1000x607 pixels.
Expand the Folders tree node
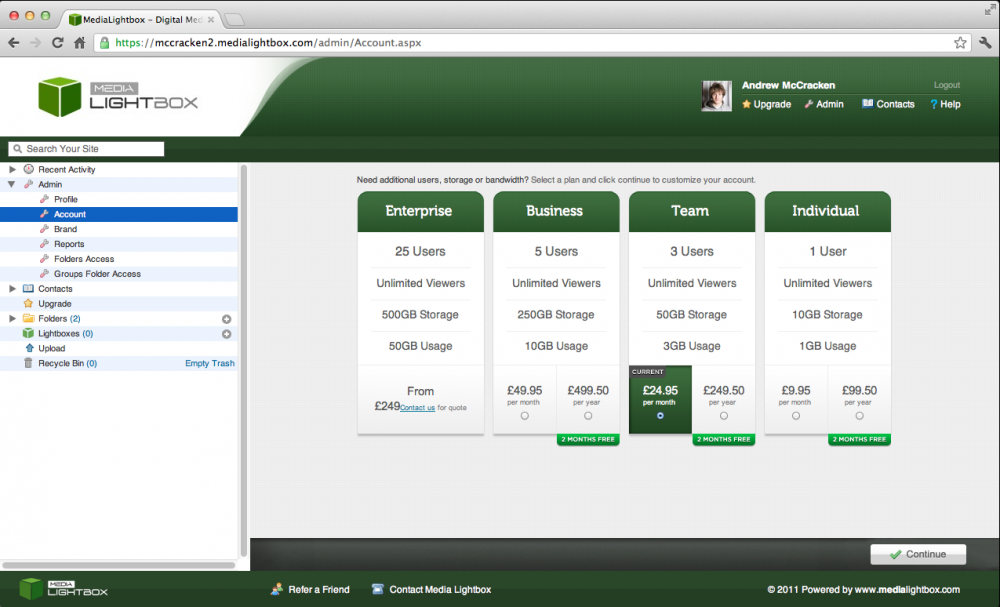coord(12,319)
